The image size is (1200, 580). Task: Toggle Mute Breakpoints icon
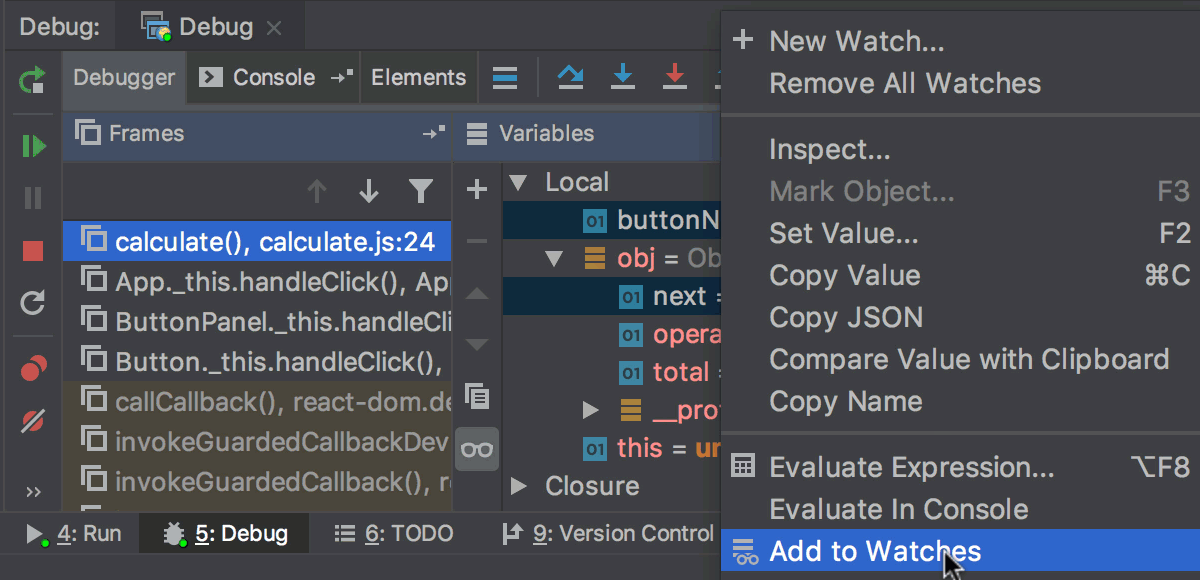click(x=33, y=421)
